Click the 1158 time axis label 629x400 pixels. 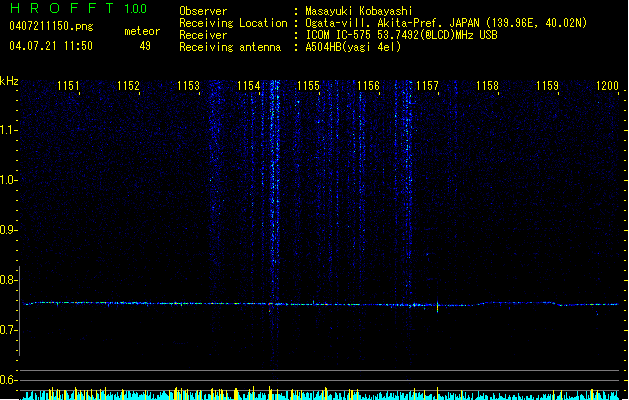[x=487, y=86]
